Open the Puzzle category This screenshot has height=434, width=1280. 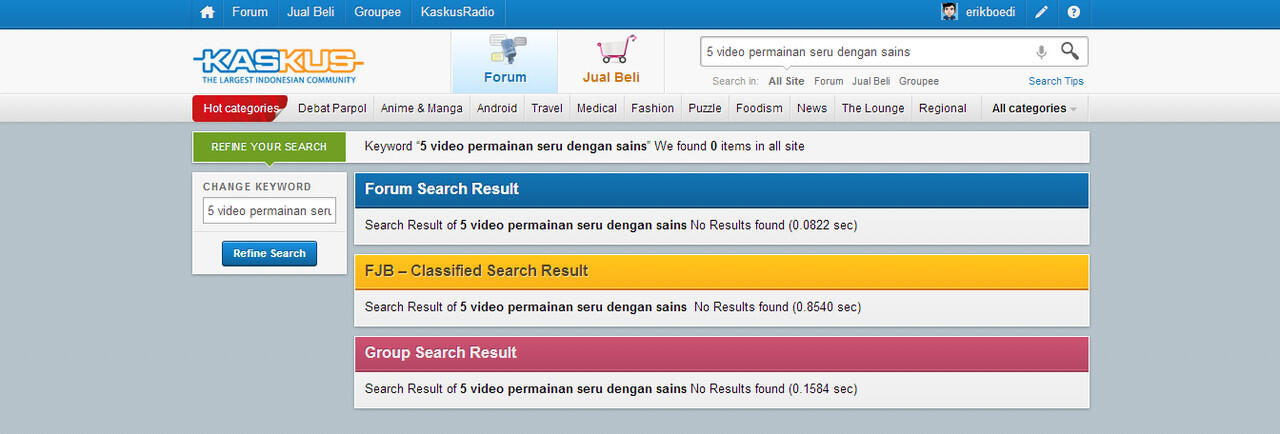point(705,108)
